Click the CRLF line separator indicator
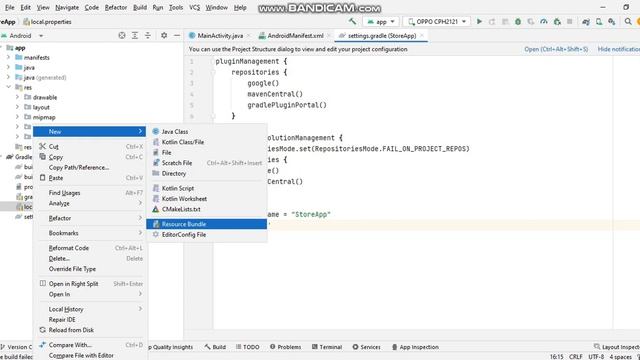 [576, 357]
